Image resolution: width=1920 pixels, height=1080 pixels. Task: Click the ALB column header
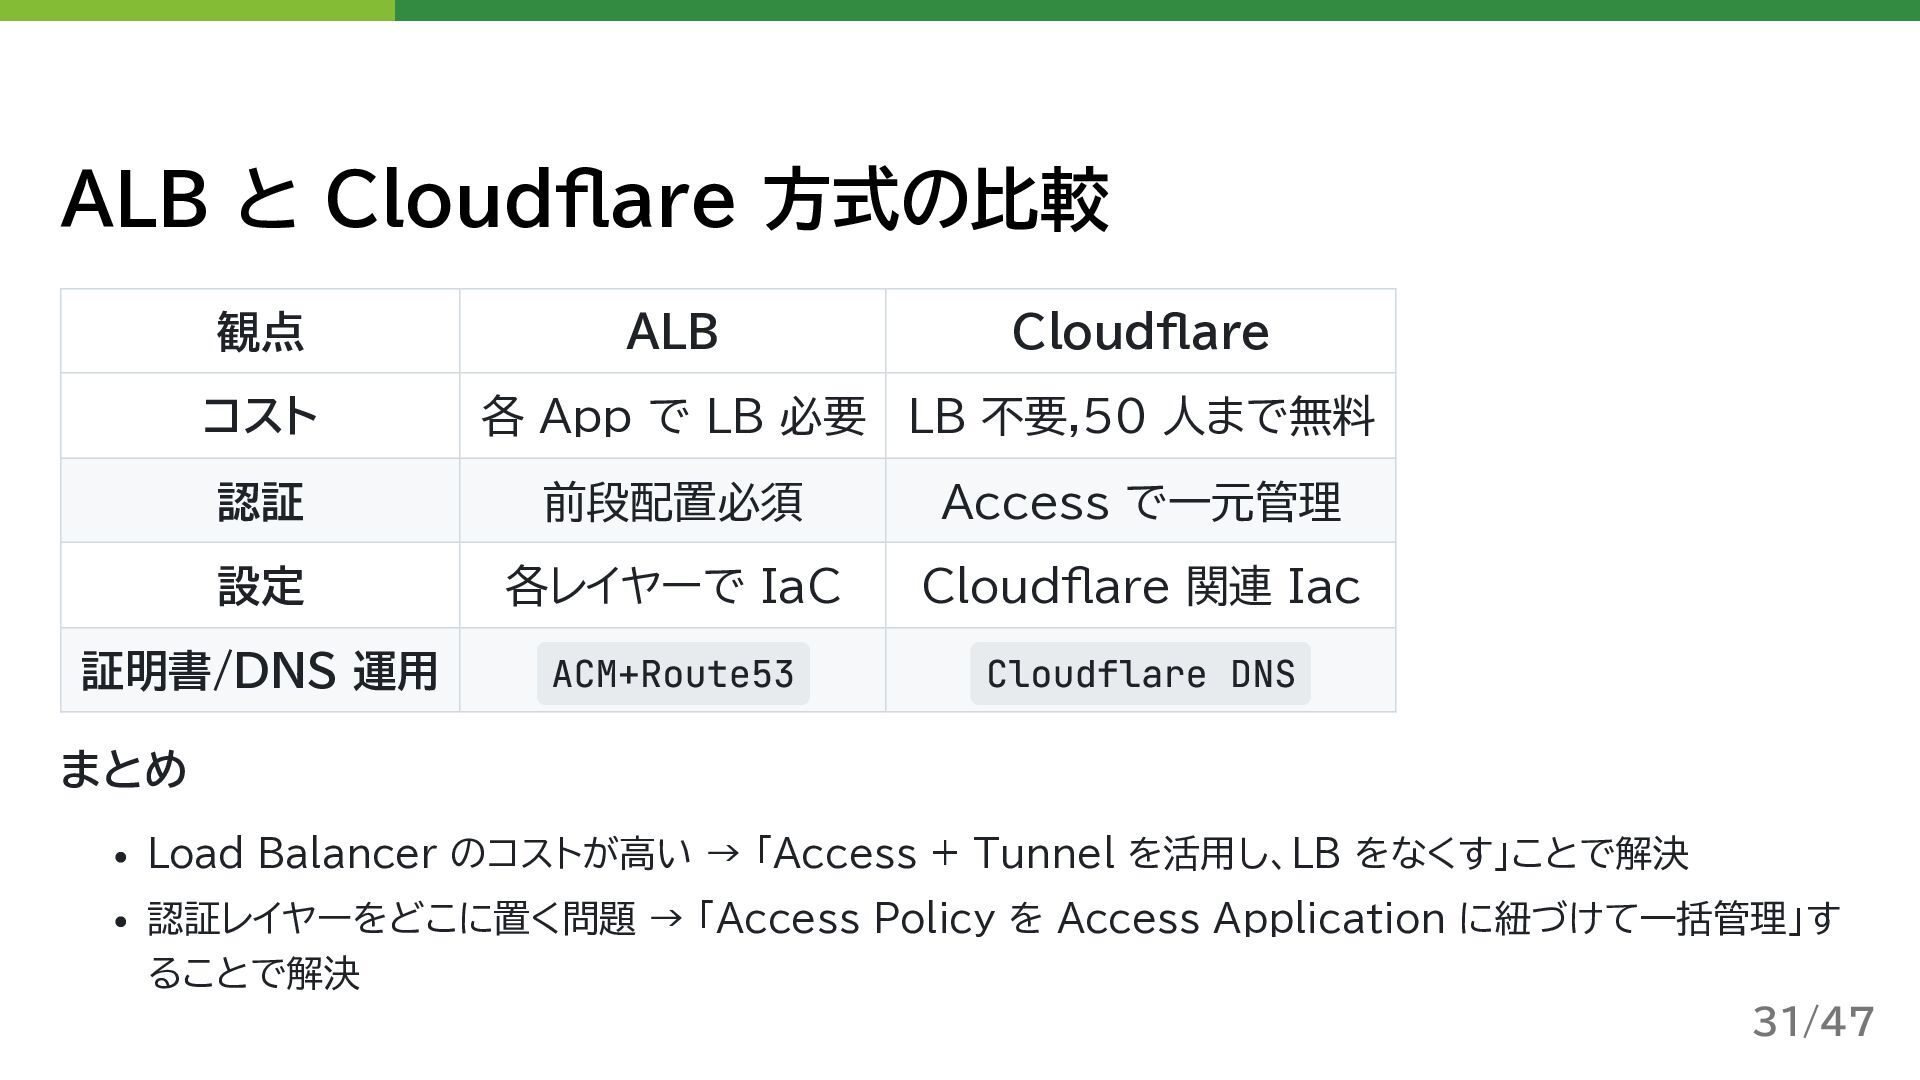pos(672,332)
